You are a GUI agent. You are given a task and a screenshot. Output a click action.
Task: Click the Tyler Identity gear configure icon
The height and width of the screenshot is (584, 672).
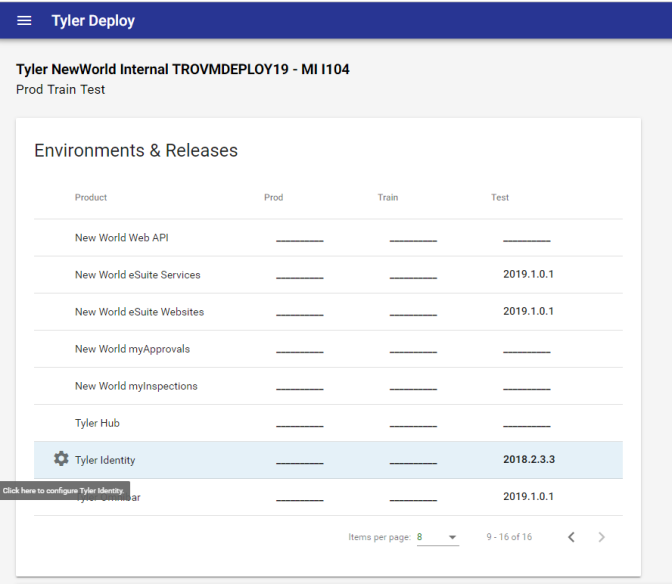[x=61, y=459]
